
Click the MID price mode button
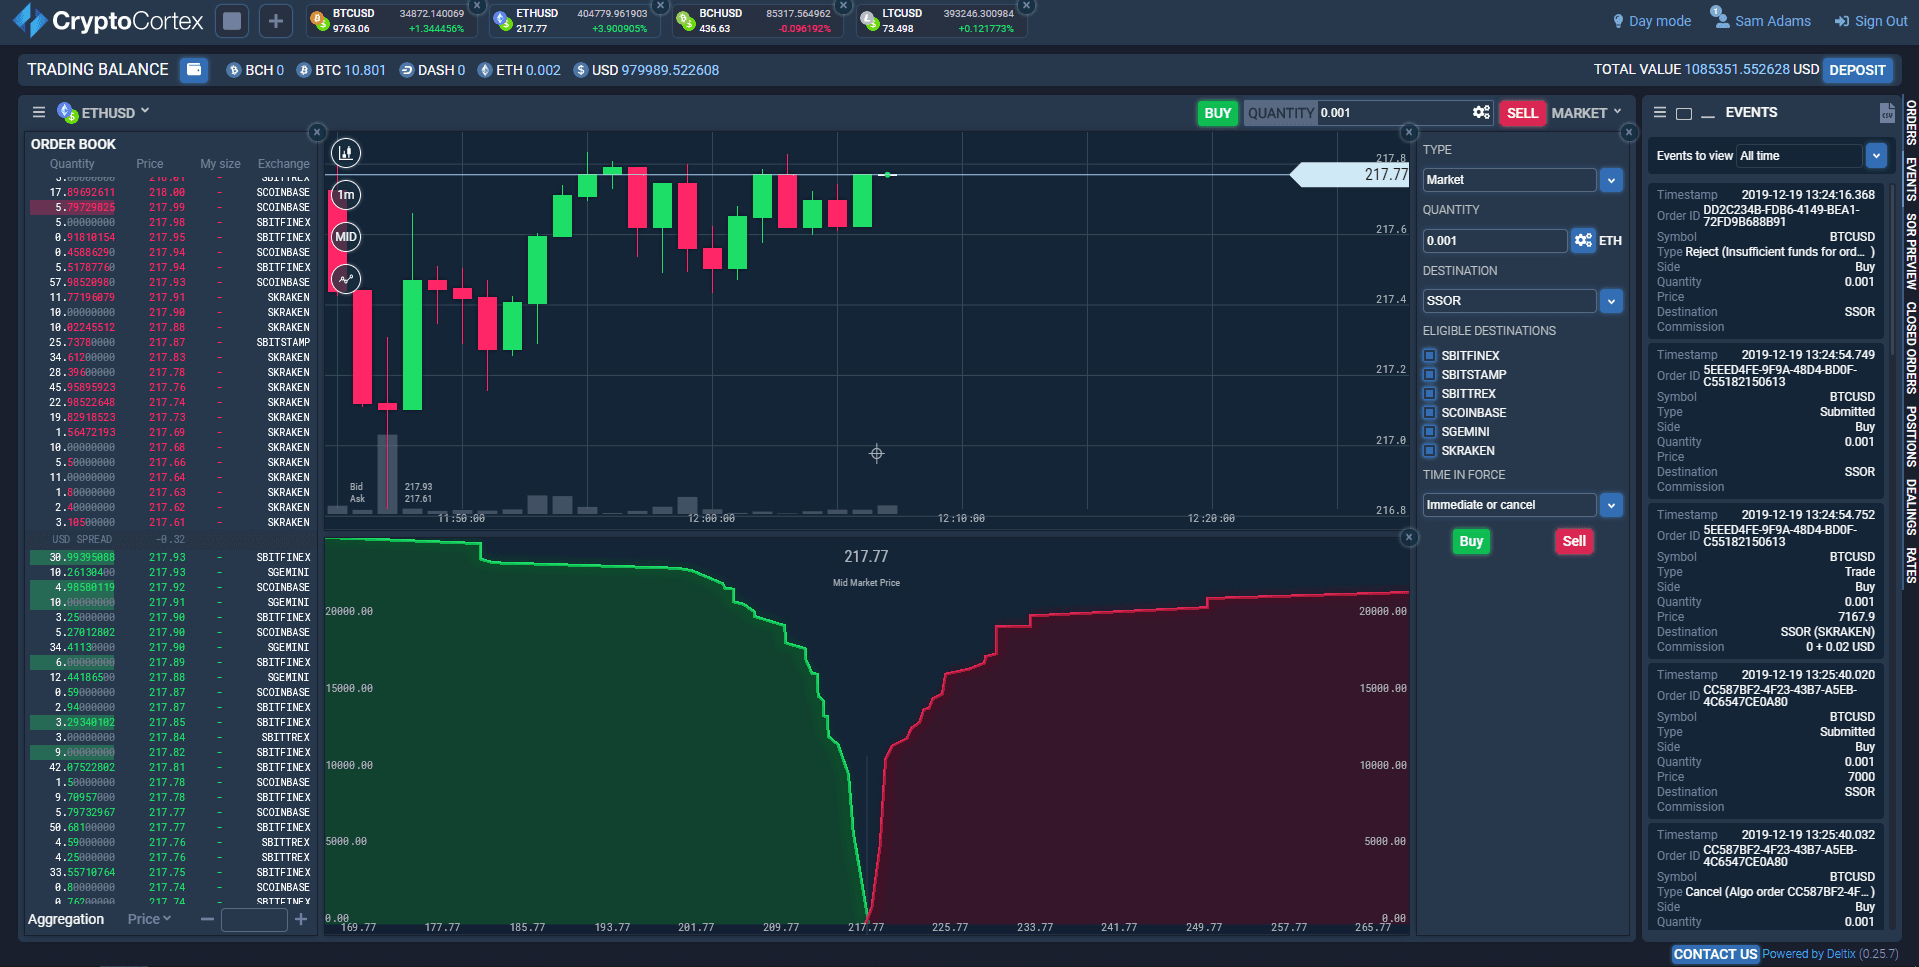[346, 237]
